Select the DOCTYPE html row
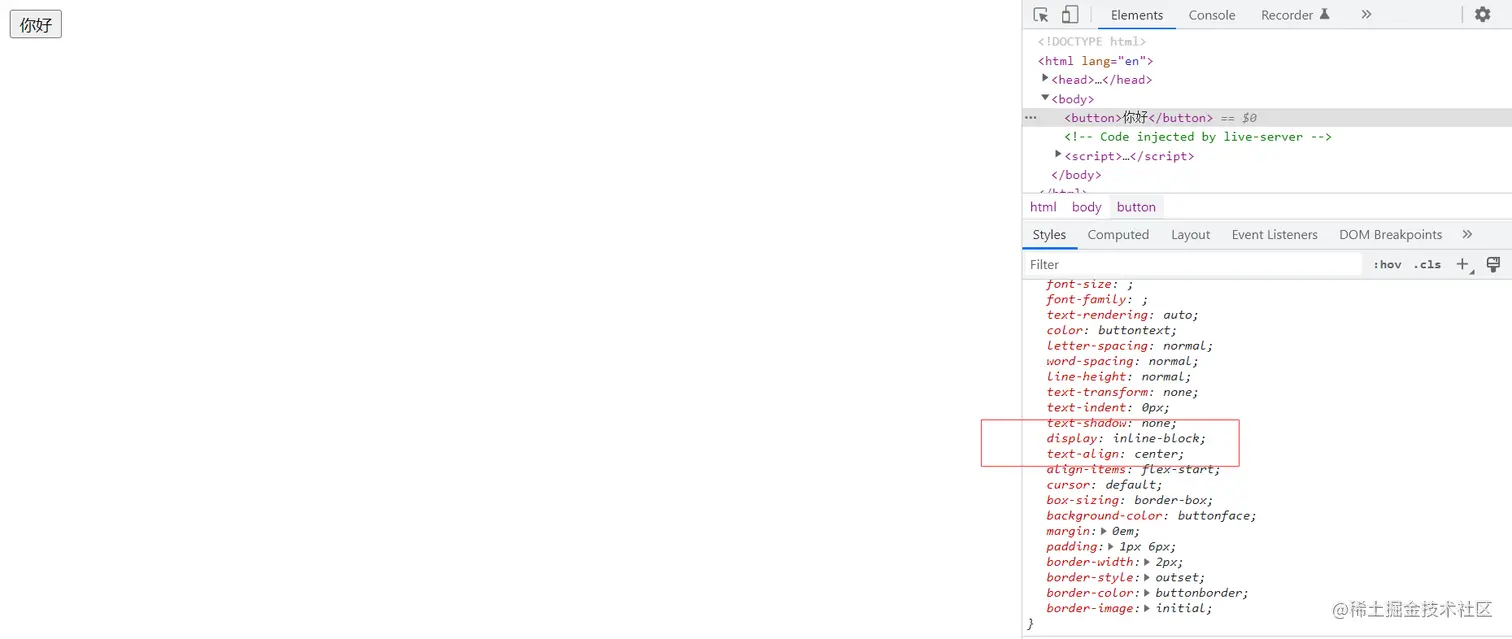 [x=1092, y=42]
